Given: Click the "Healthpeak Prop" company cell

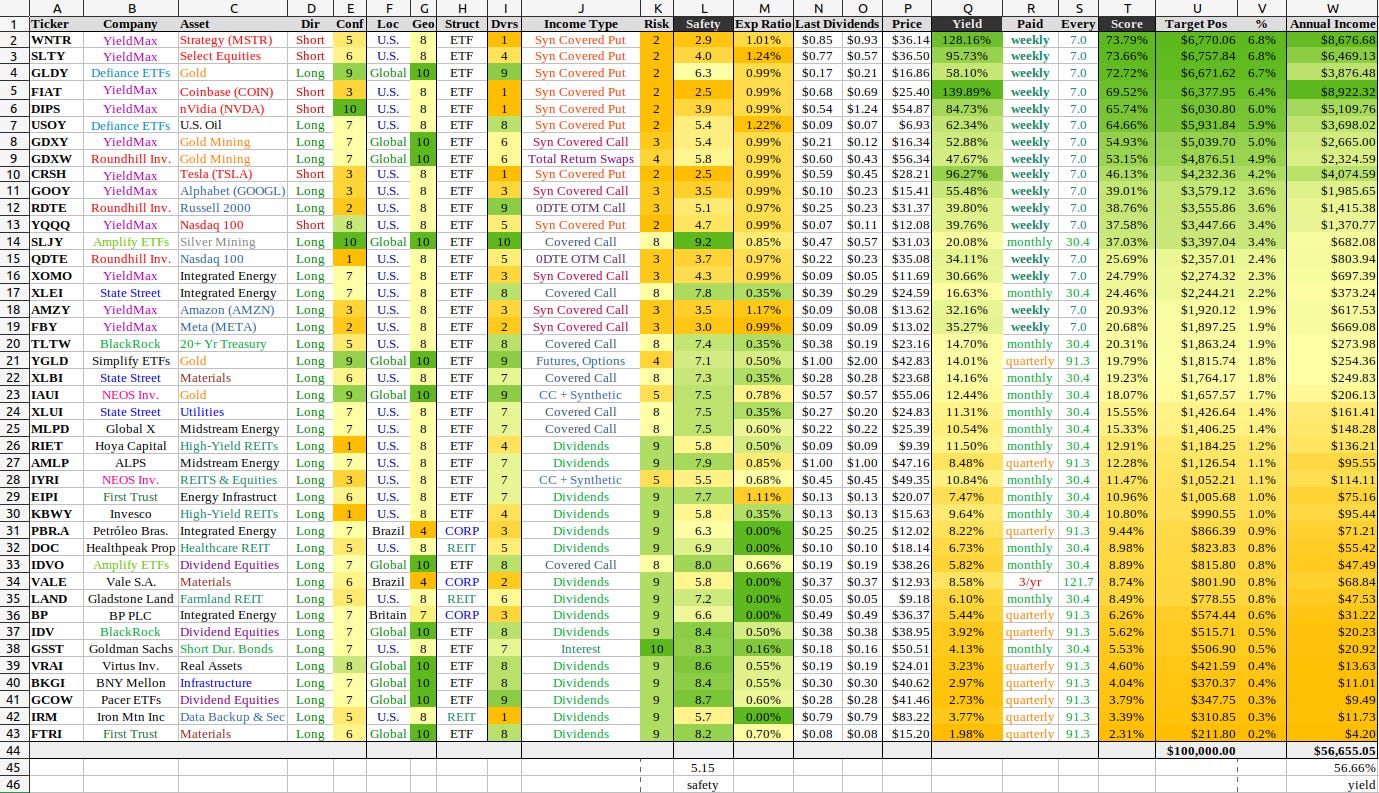Looking at the screenshot, I should point(131,548).
